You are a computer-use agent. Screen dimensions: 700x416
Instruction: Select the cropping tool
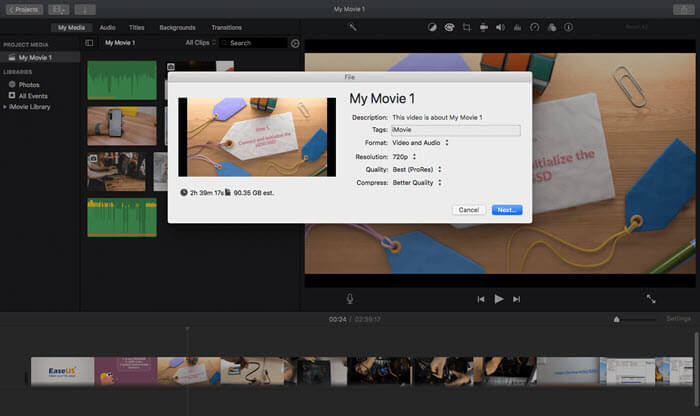click(466, 27)
